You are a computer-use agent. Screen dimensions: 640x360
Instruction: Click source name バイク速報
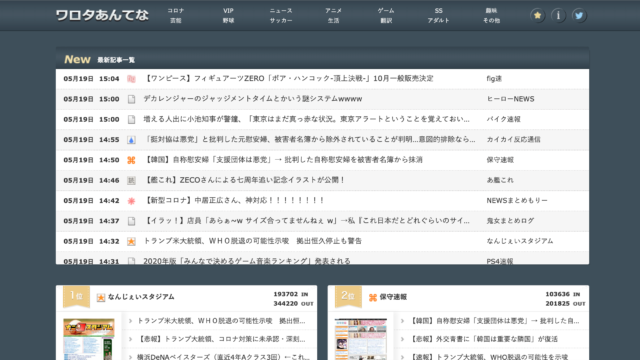pos(503,119)
